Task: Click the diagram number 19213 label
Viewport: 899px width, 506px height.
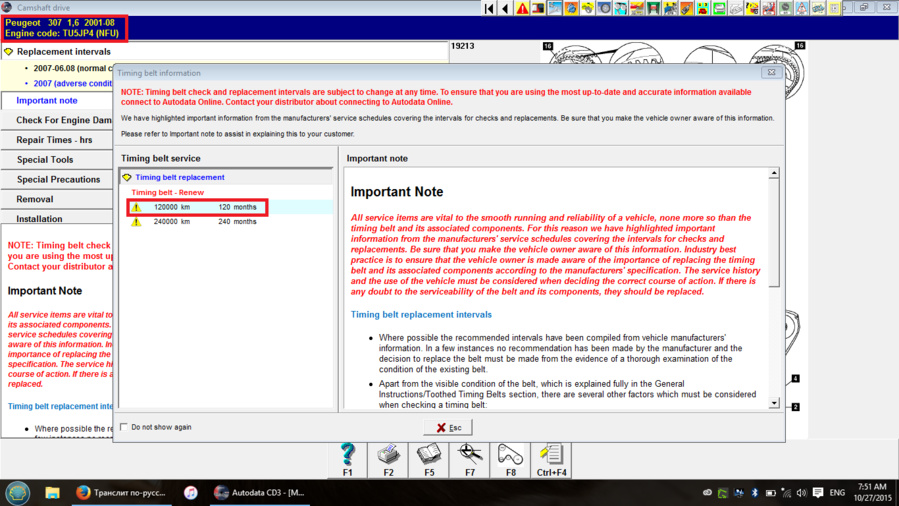Action: 462,46
